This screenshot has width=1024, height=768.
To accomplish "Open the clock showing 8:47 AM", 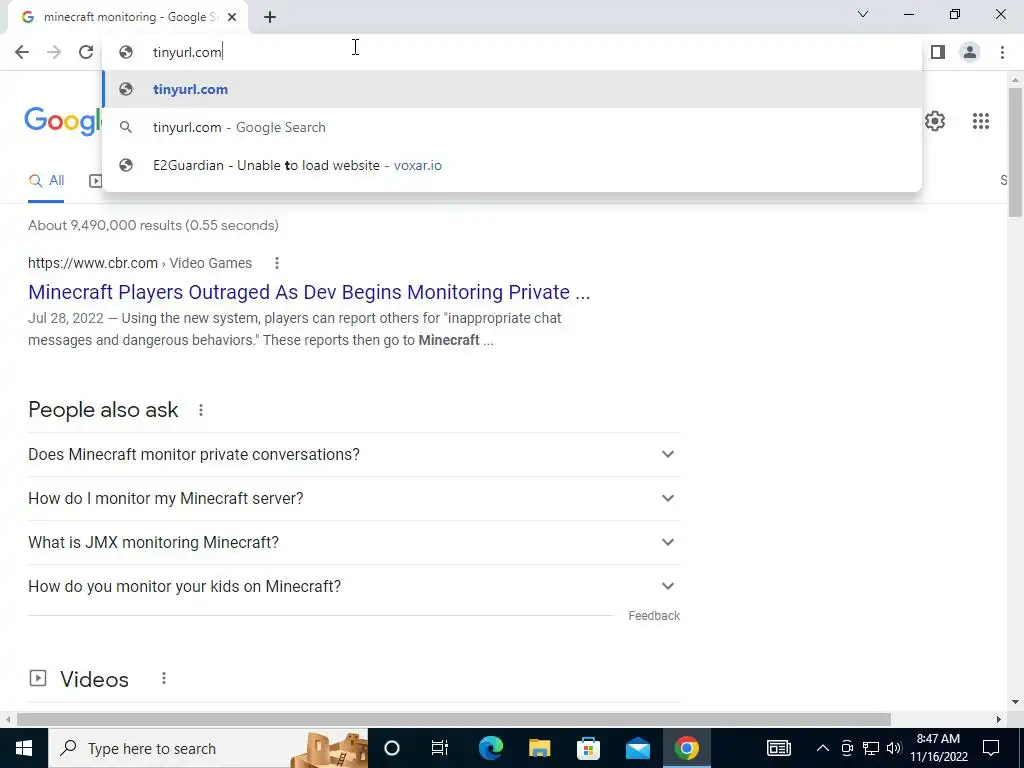I will pos(938,748).
